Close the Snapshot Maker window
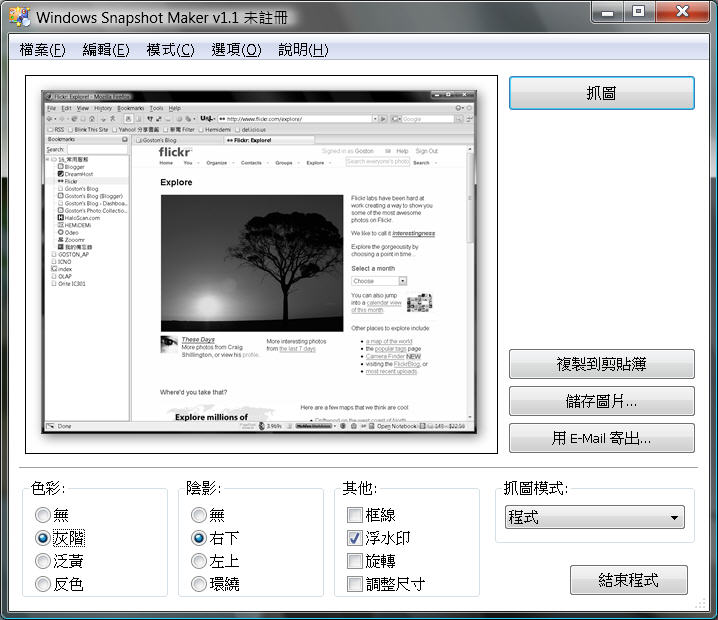718x620 pixels. point(682,12)
